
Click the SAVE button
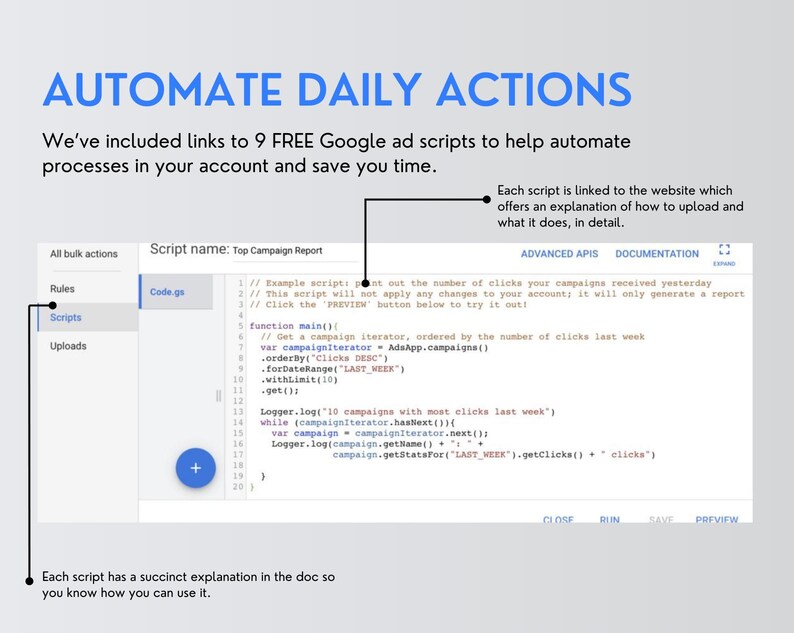pyautogui.click(x=661, y=519)
